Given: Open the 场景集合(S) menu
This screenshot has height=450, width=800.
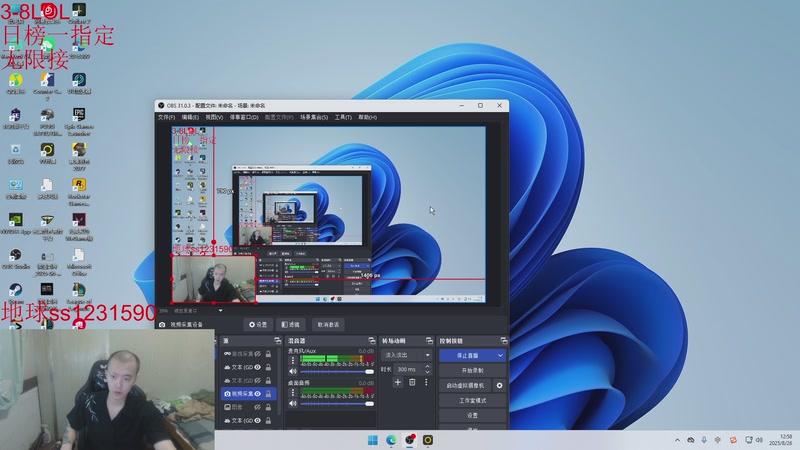Looking at the screenshot, I should (x=314, y=117).
